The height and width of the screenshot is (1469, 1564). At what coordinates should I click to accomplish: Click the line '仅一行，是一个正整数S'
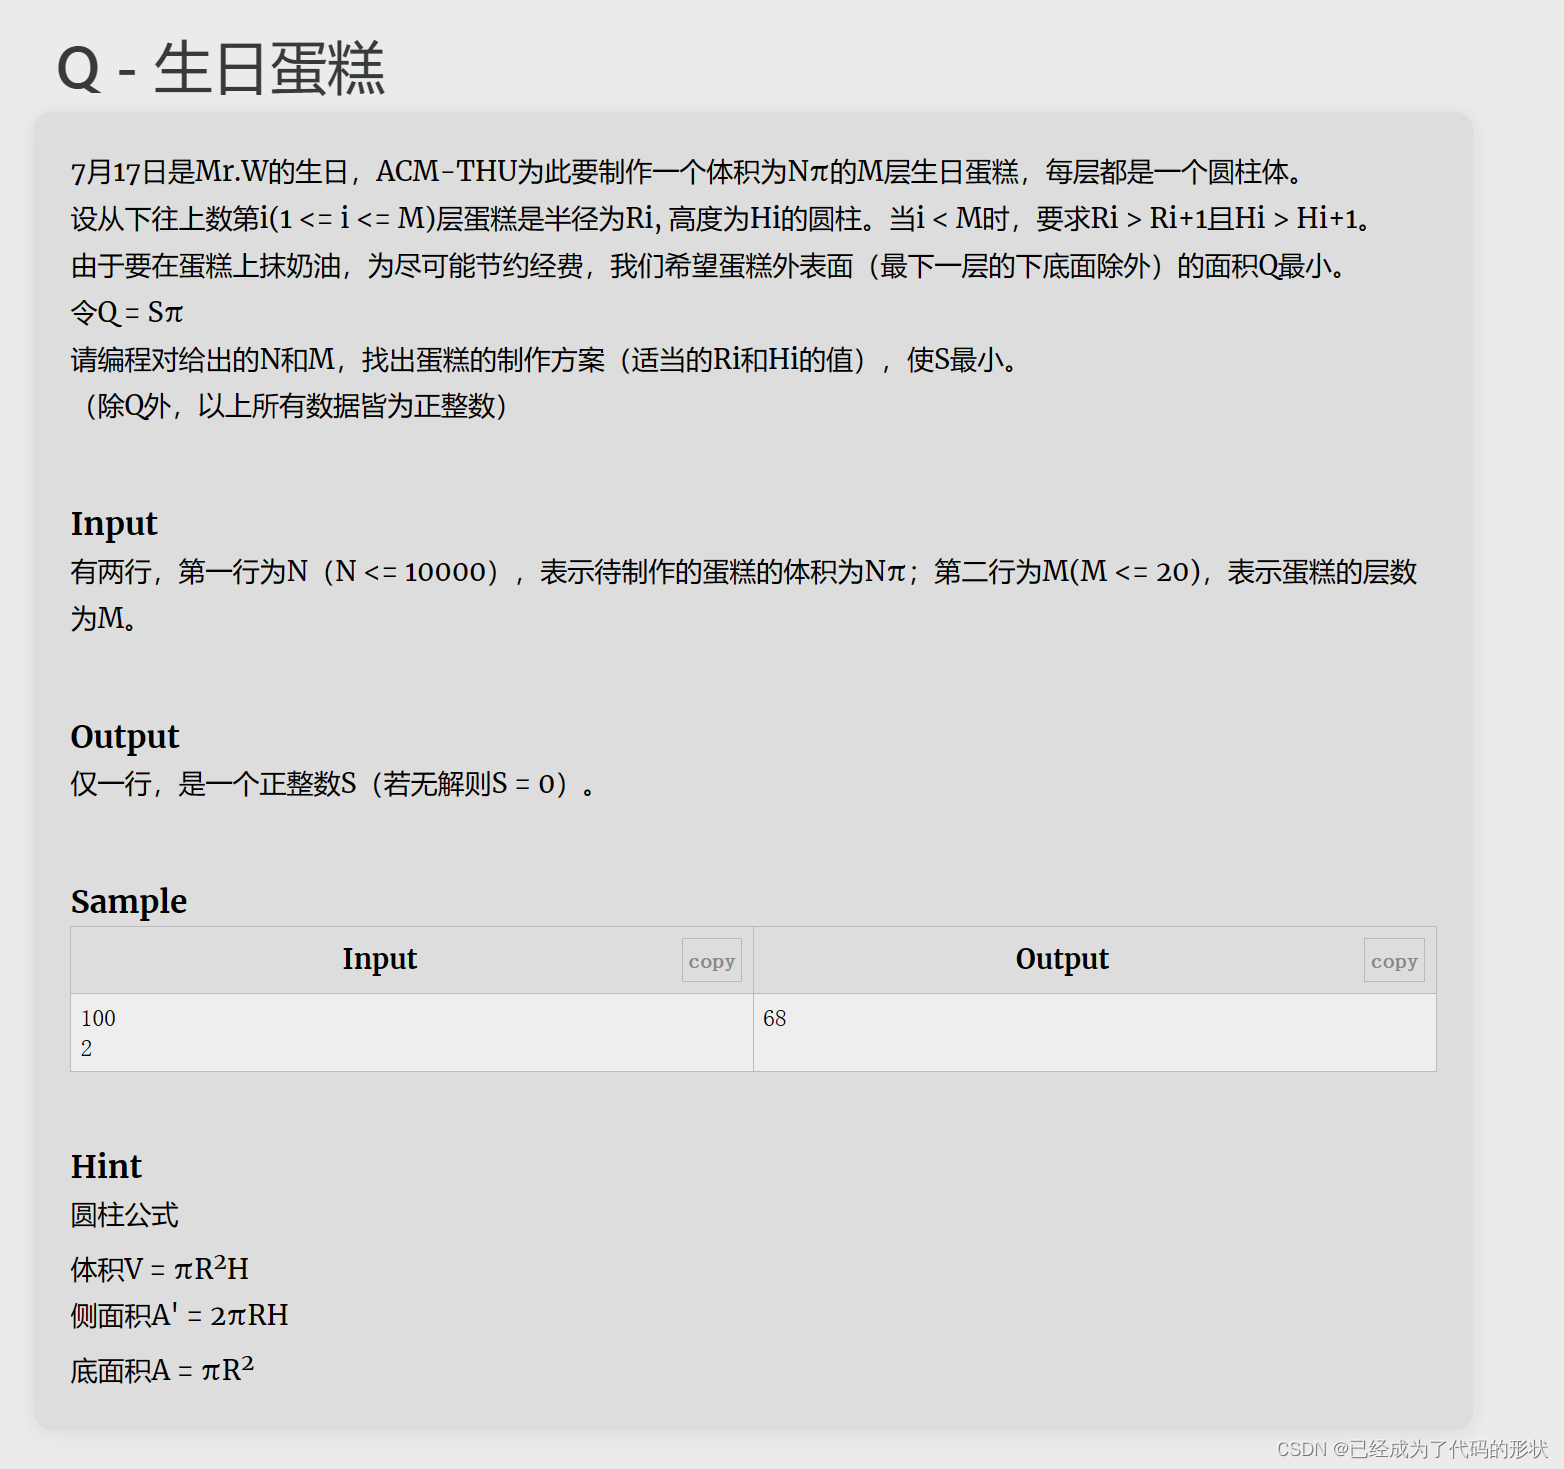[x=333, y=784]
